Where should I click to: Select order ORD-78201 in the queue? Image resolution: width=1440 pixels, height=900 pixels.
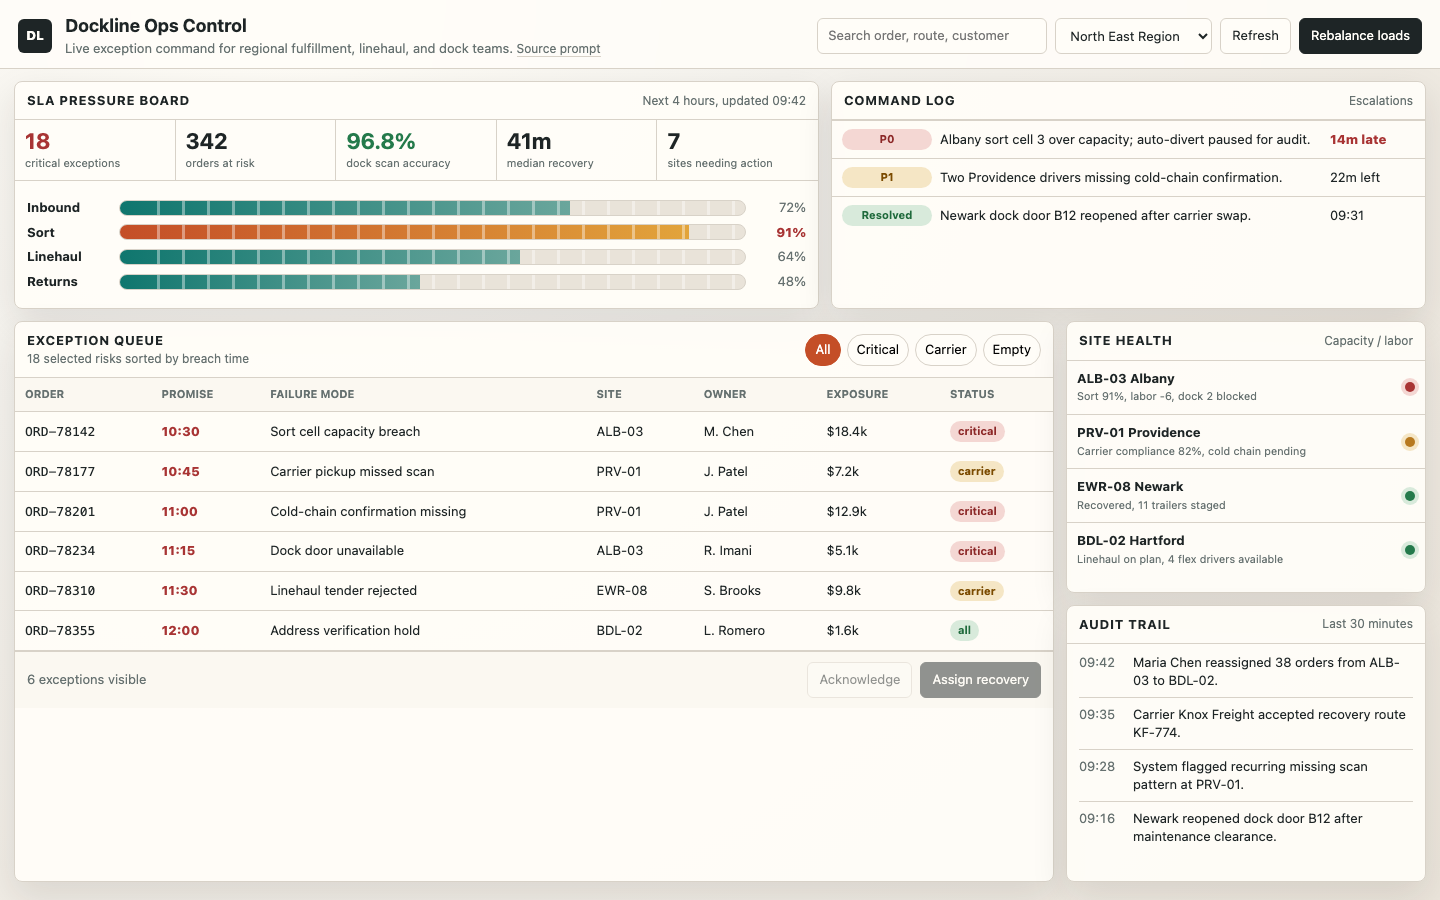[x=534, y=512]
